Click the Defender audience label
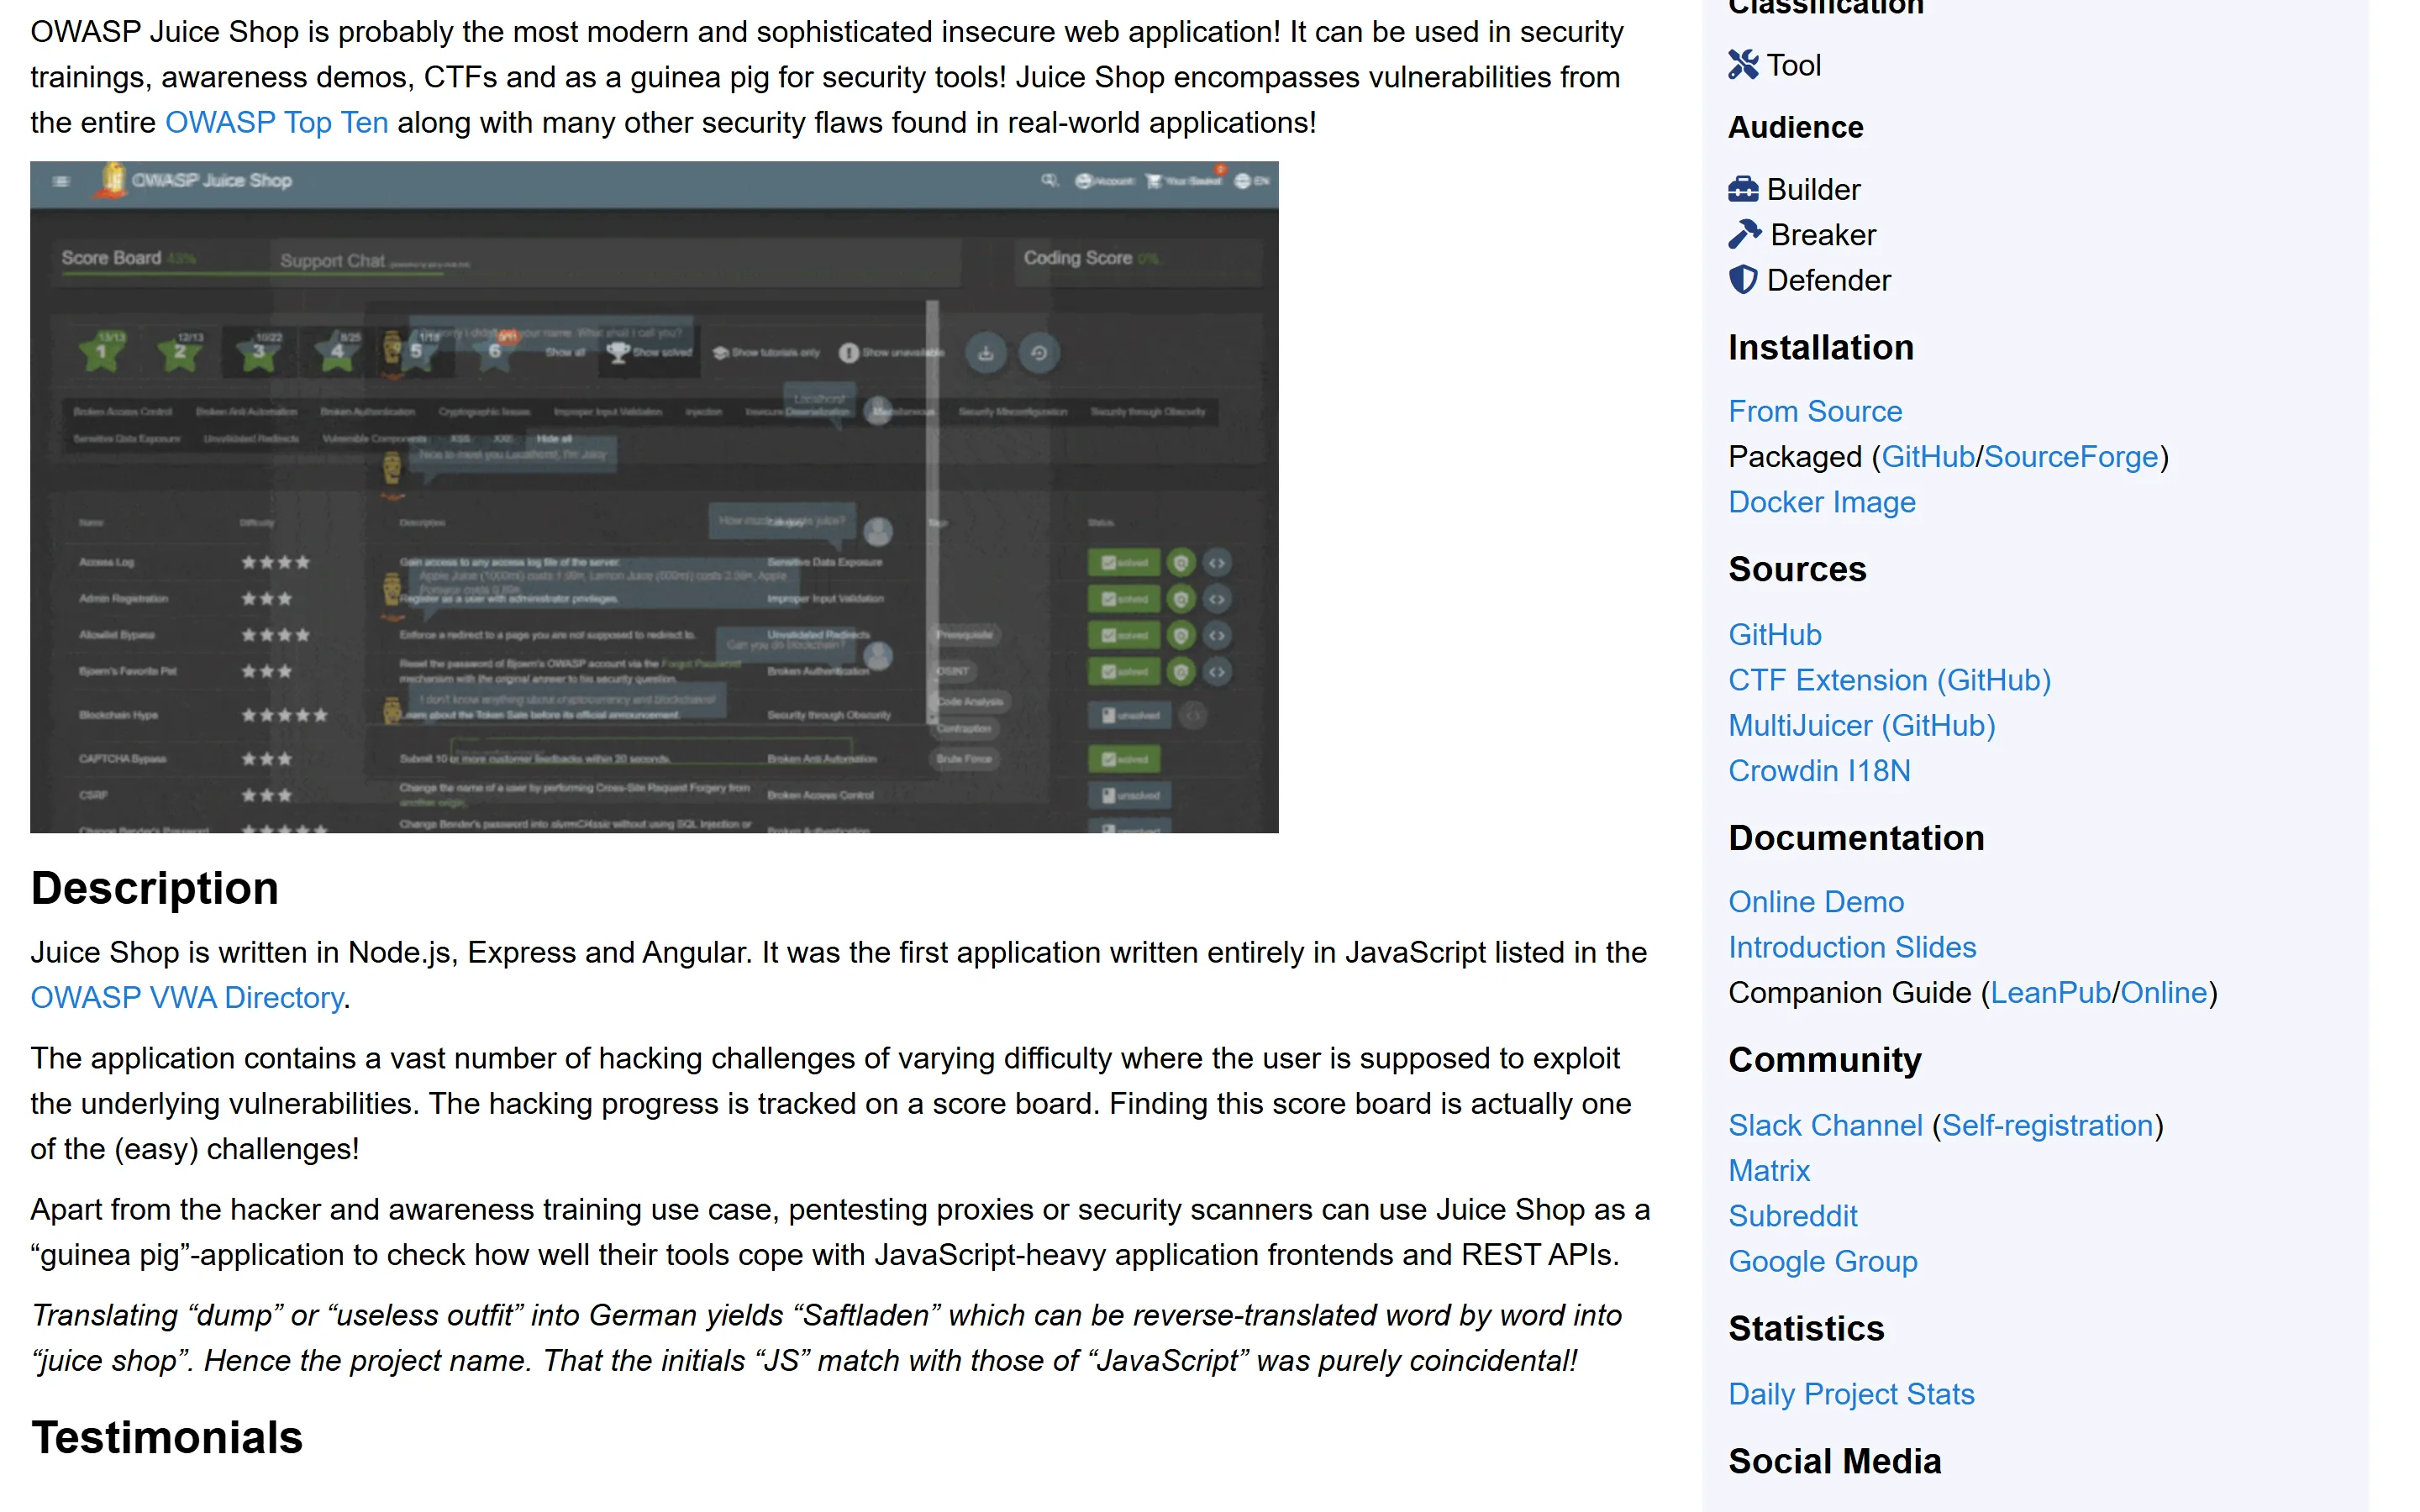 1828,280
